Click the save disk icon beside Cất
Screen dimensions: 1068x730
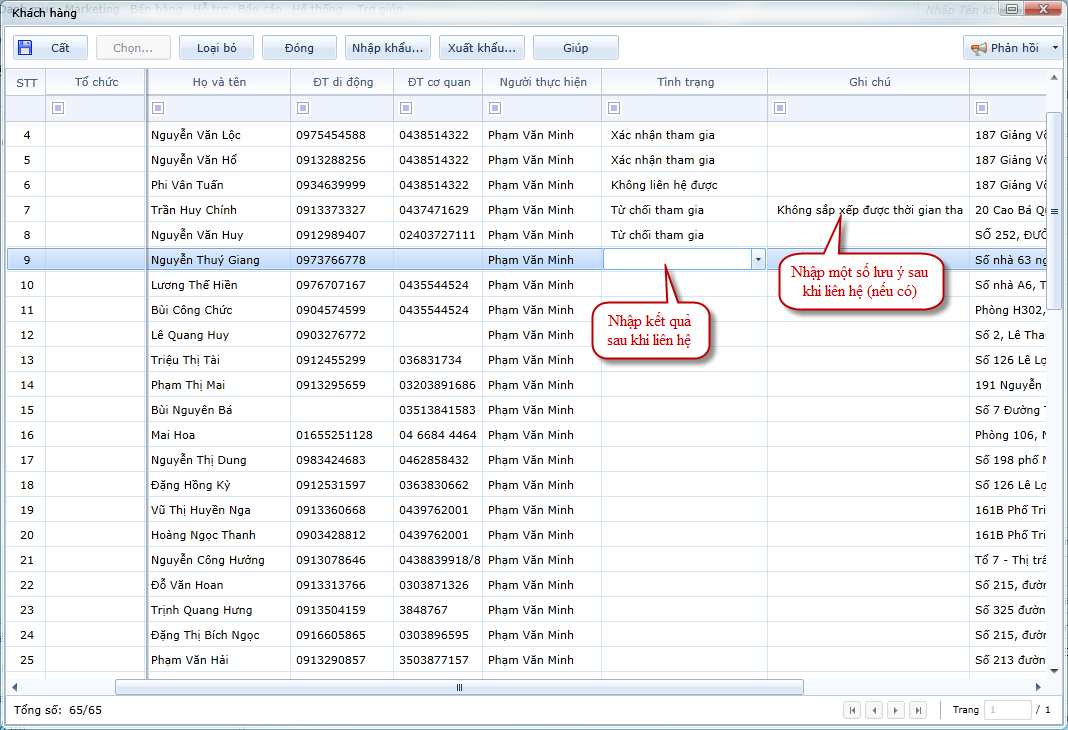click(x=25, y=48)
